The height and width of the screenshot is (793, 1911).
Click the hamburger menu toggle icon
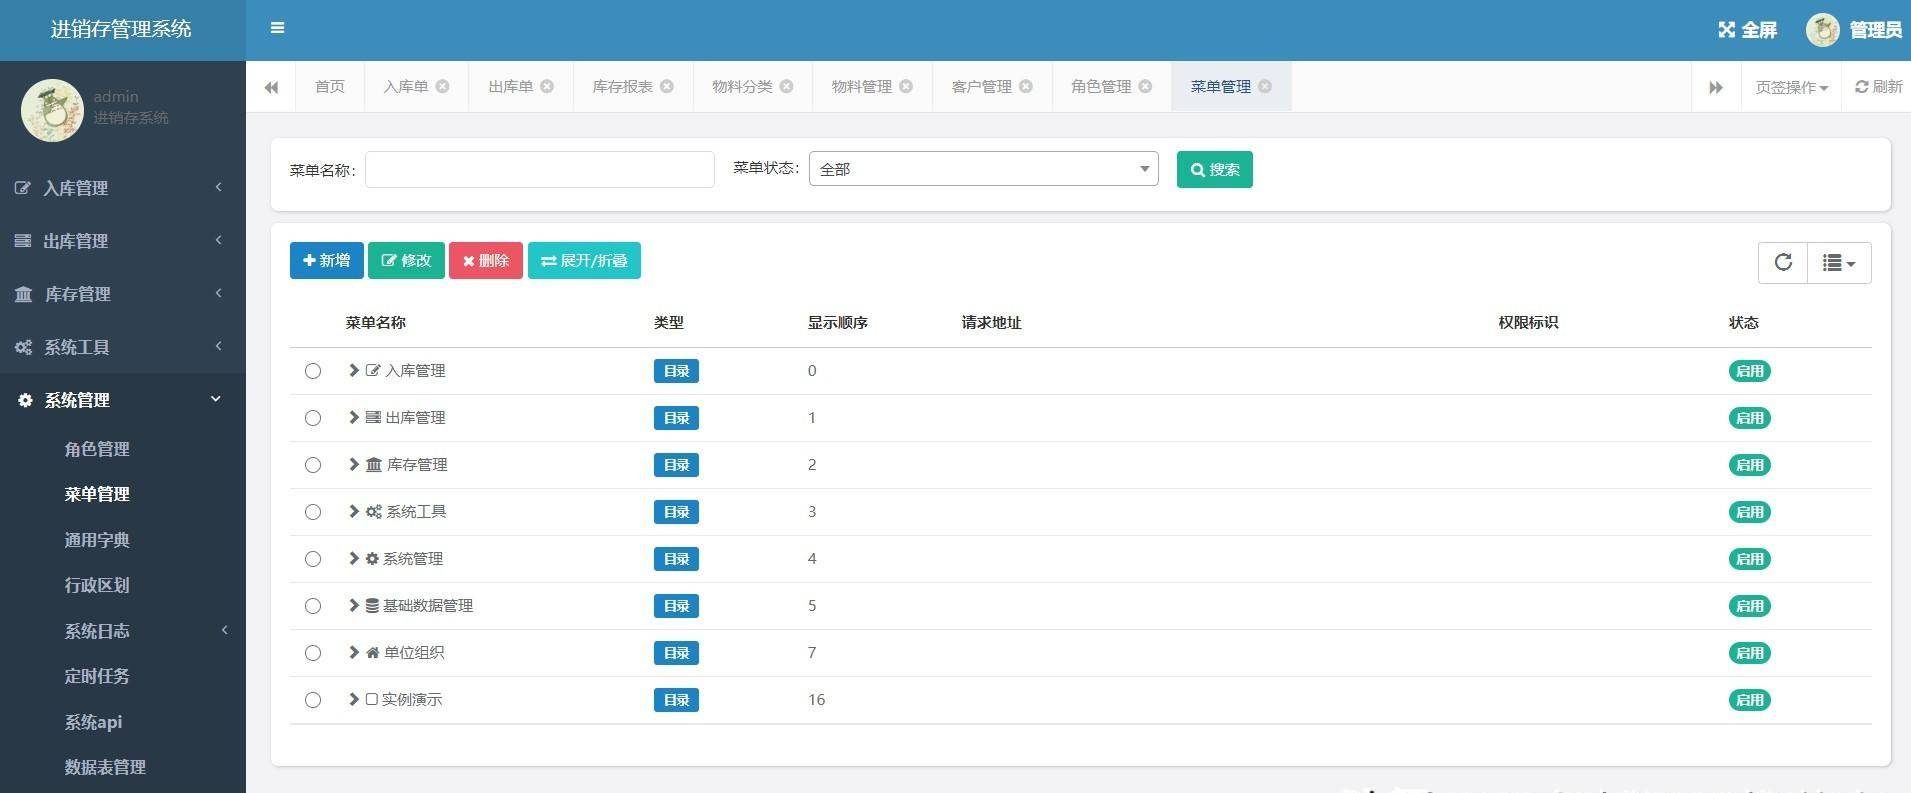click(277, 28)
